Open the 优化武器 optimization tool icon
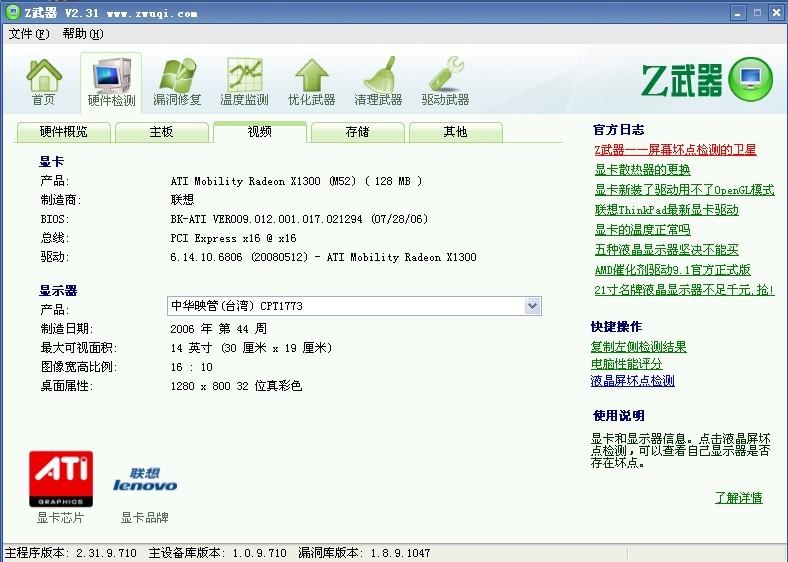 pyautogui.click(x=311, y=82)
